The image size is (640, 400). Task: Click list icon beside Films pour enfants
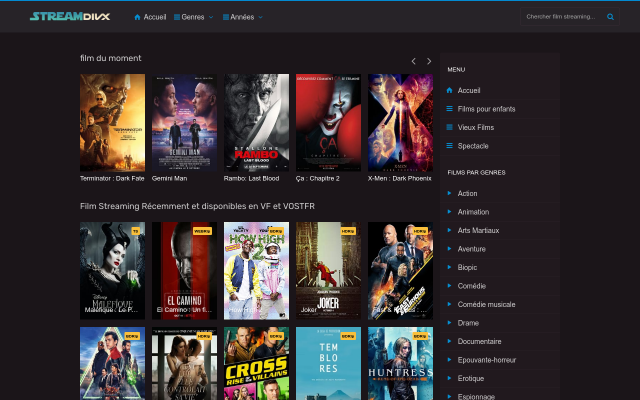point(449,109)
